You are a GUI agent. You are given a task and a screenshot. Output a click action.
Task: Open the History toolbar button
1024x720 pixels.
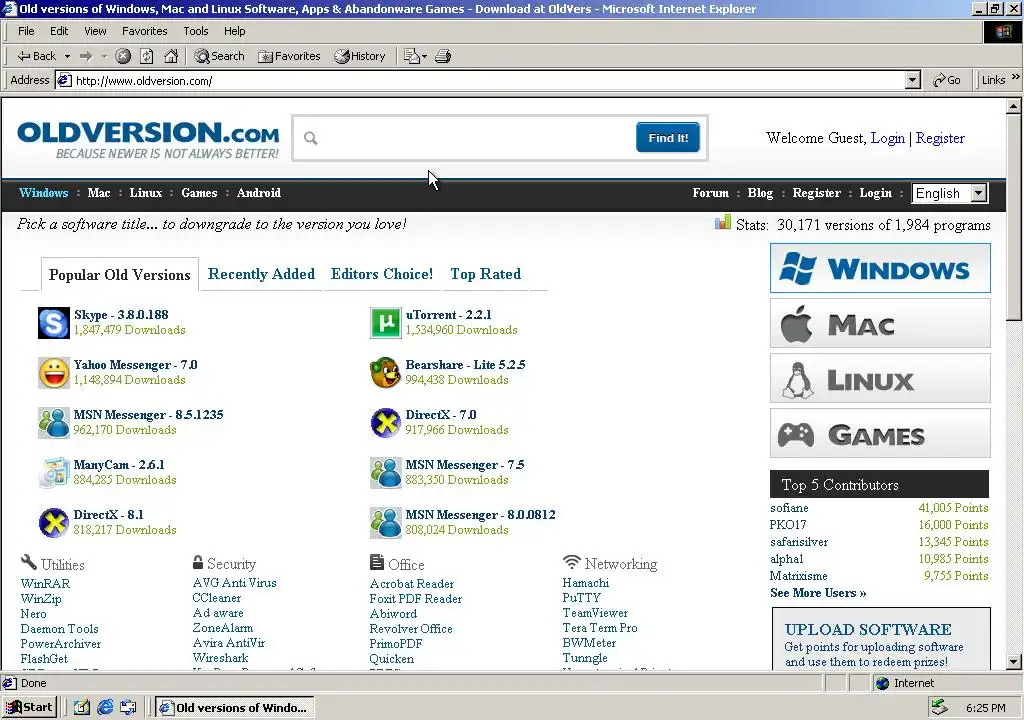(360, 56)
